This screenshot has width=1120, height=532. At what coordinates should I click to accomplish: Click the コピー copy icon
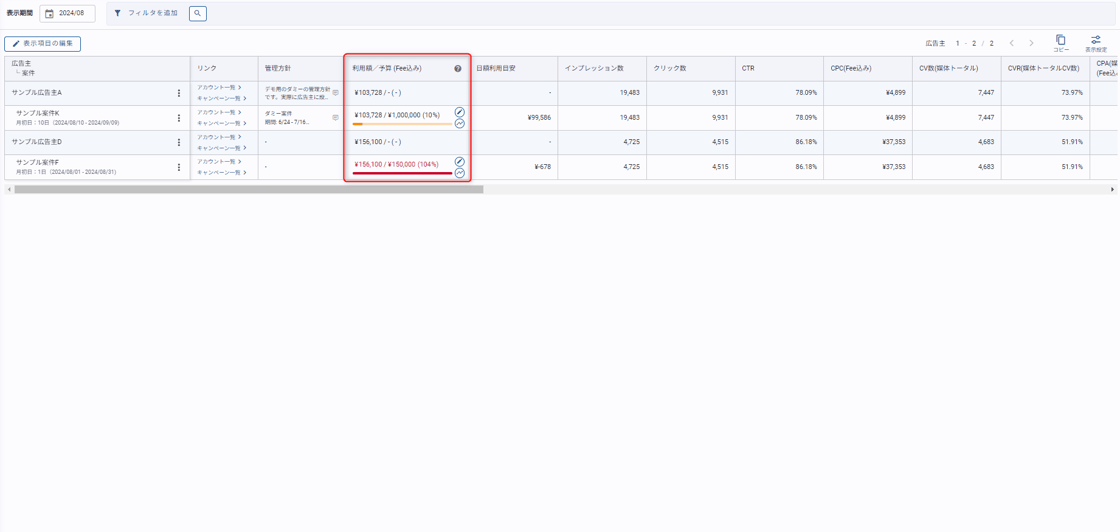[1061, 41]
